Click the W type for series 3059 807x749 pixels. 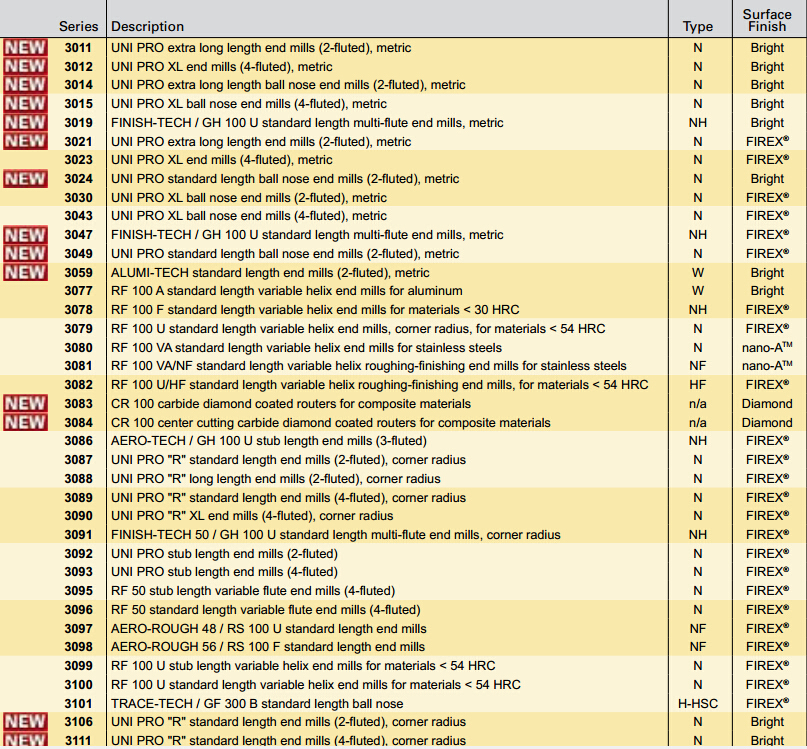698,273
